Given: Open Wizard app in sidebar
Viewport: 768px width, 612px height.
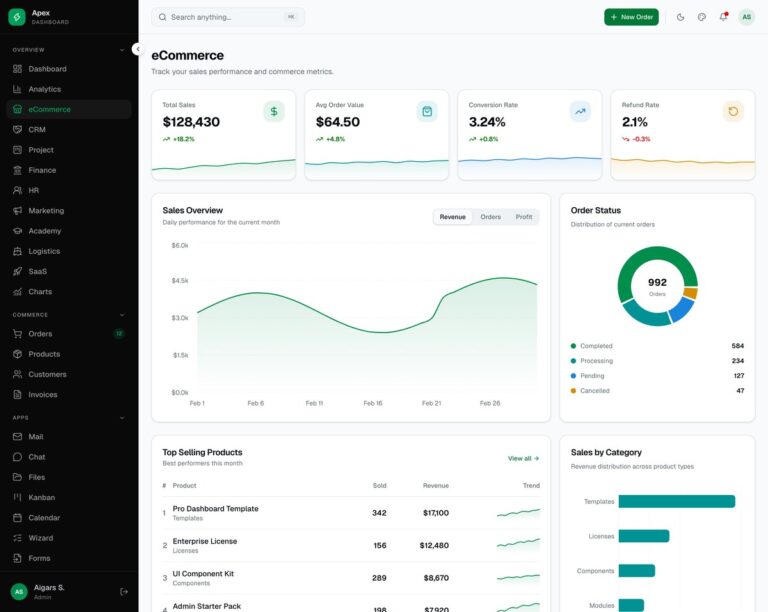Looking at the screenshot, I should pos(69,538).
